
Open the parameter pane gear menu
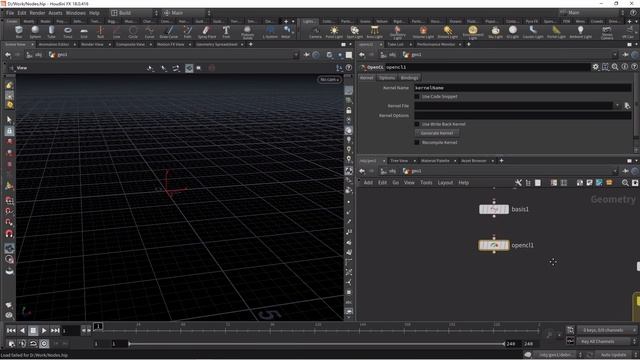(x=596, y=67)
